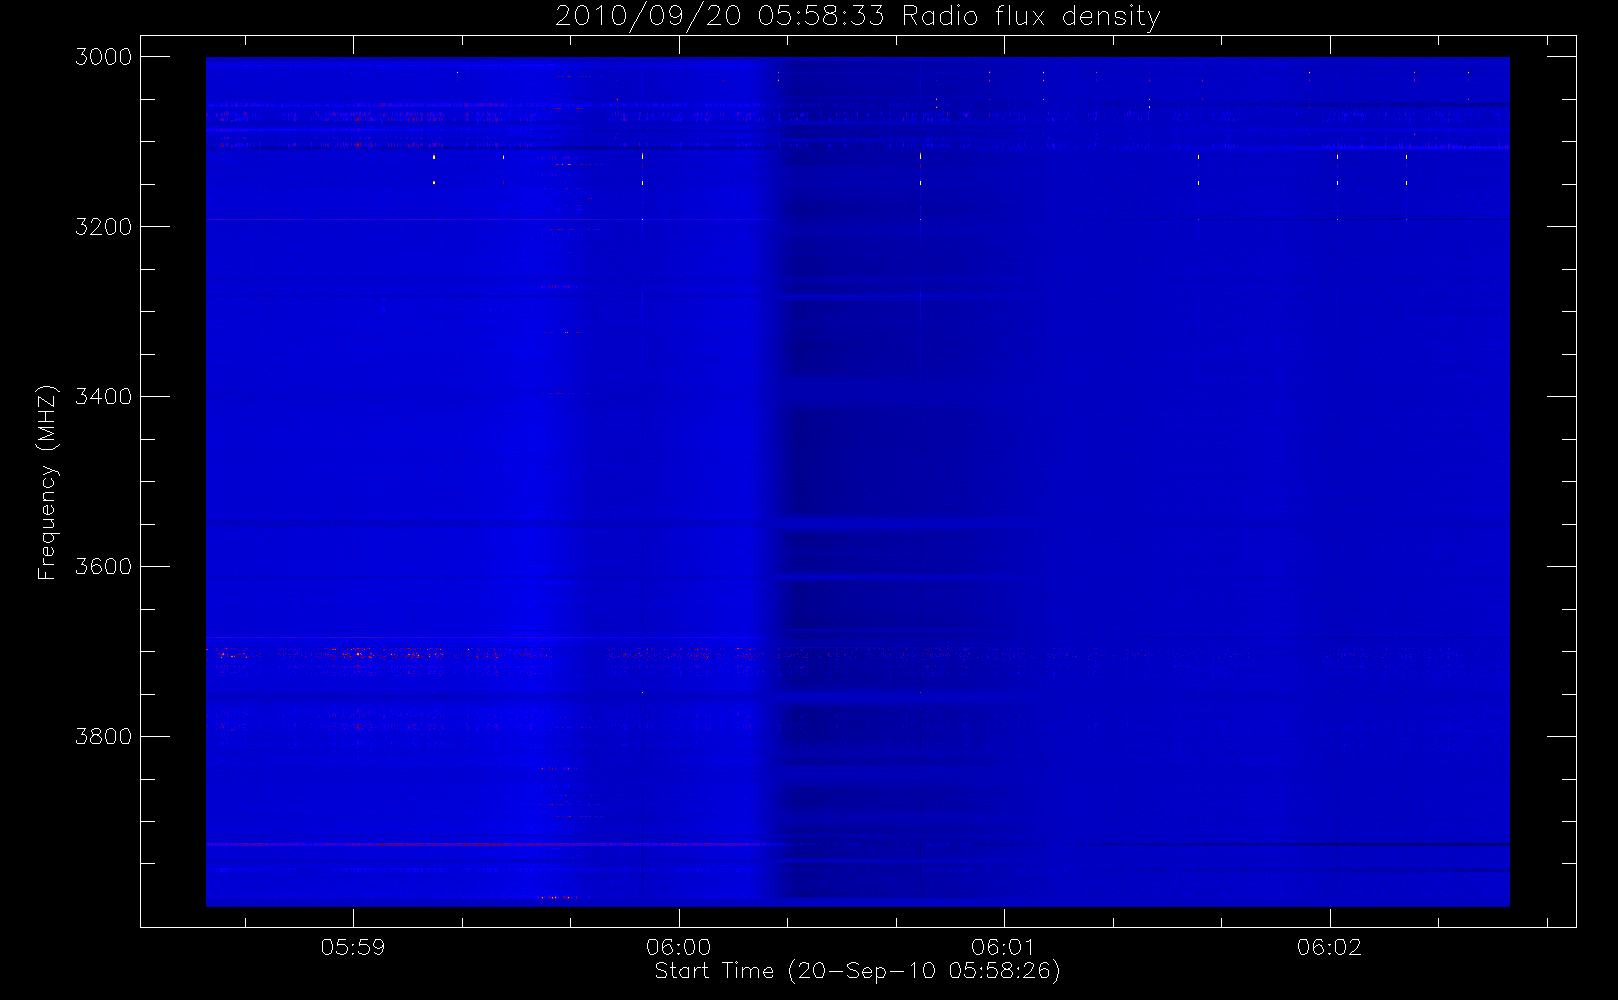The height and width of the screenshot is (1000, 1618).
Task: Select the 3400 frequency tick label
Action: [x=104, y=397]
